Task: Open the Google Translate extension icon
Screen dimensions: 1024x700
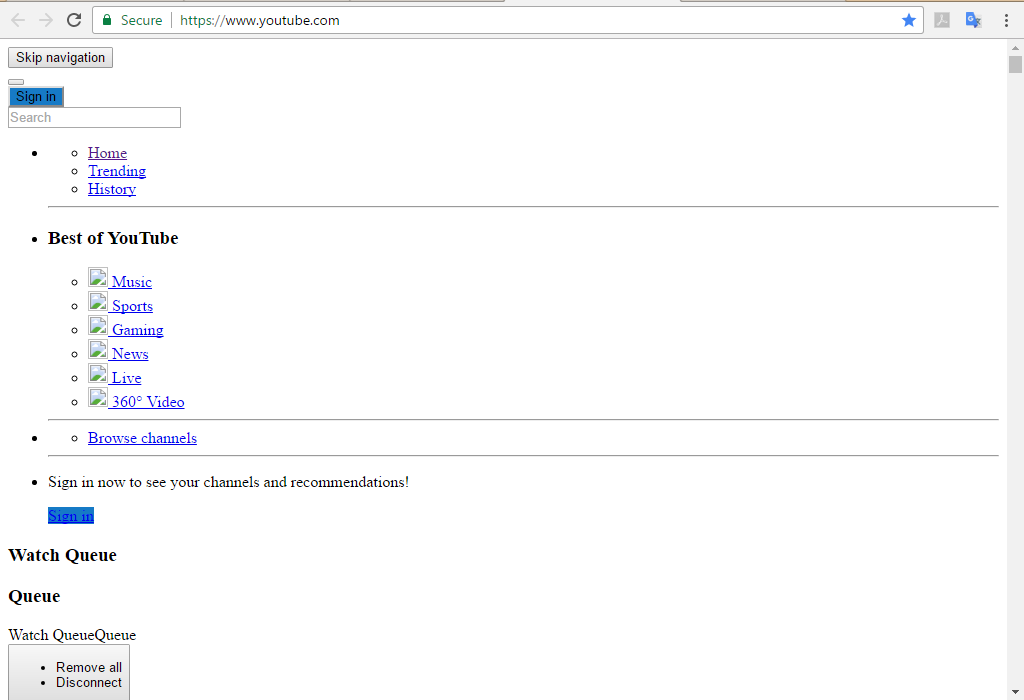Action: [973, 20]
